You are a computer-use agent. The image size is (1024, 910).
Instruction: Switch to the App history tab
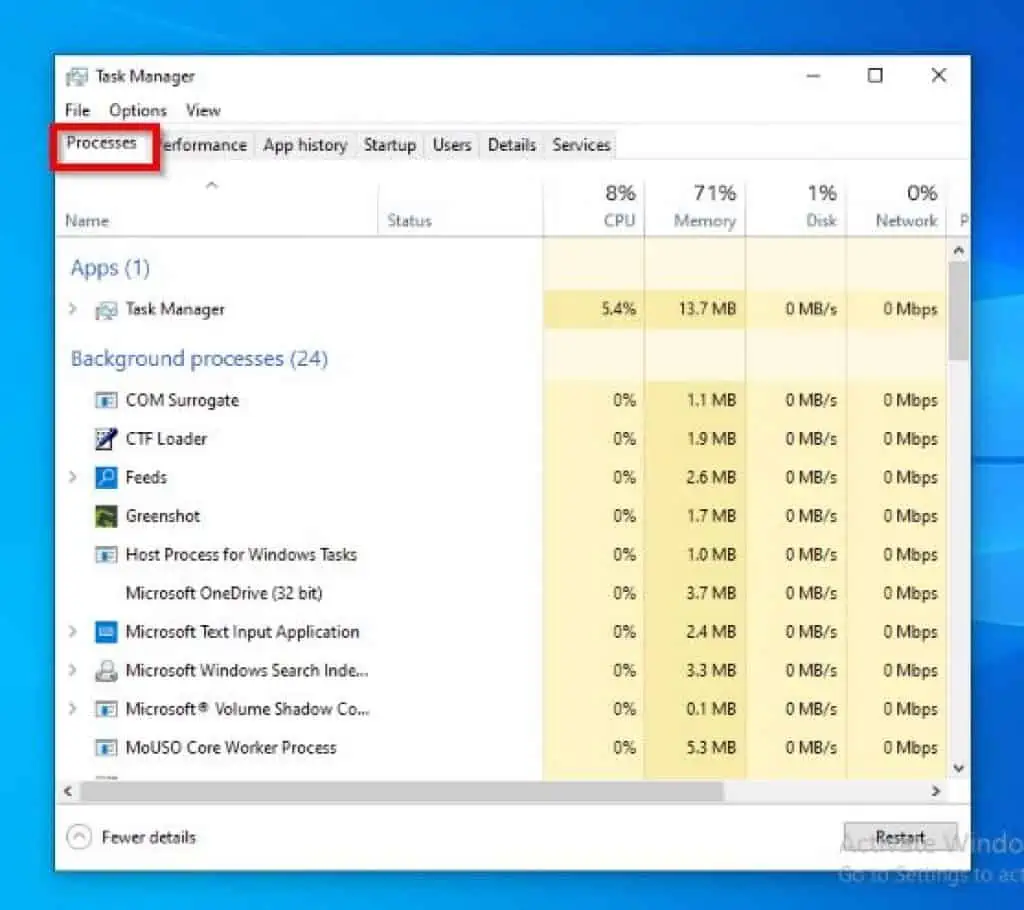click(305, 145)
